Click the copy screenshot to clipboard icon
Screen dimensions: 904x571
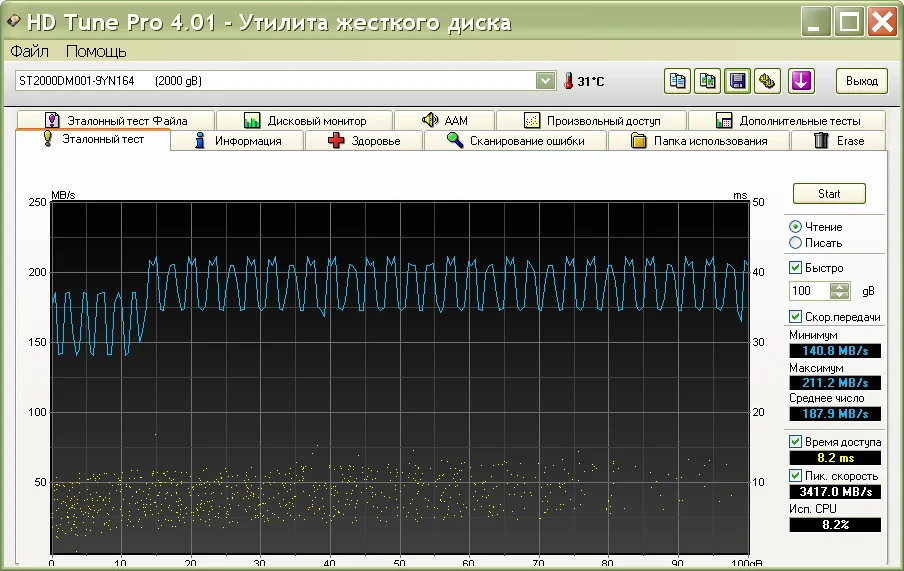[707, 81]
